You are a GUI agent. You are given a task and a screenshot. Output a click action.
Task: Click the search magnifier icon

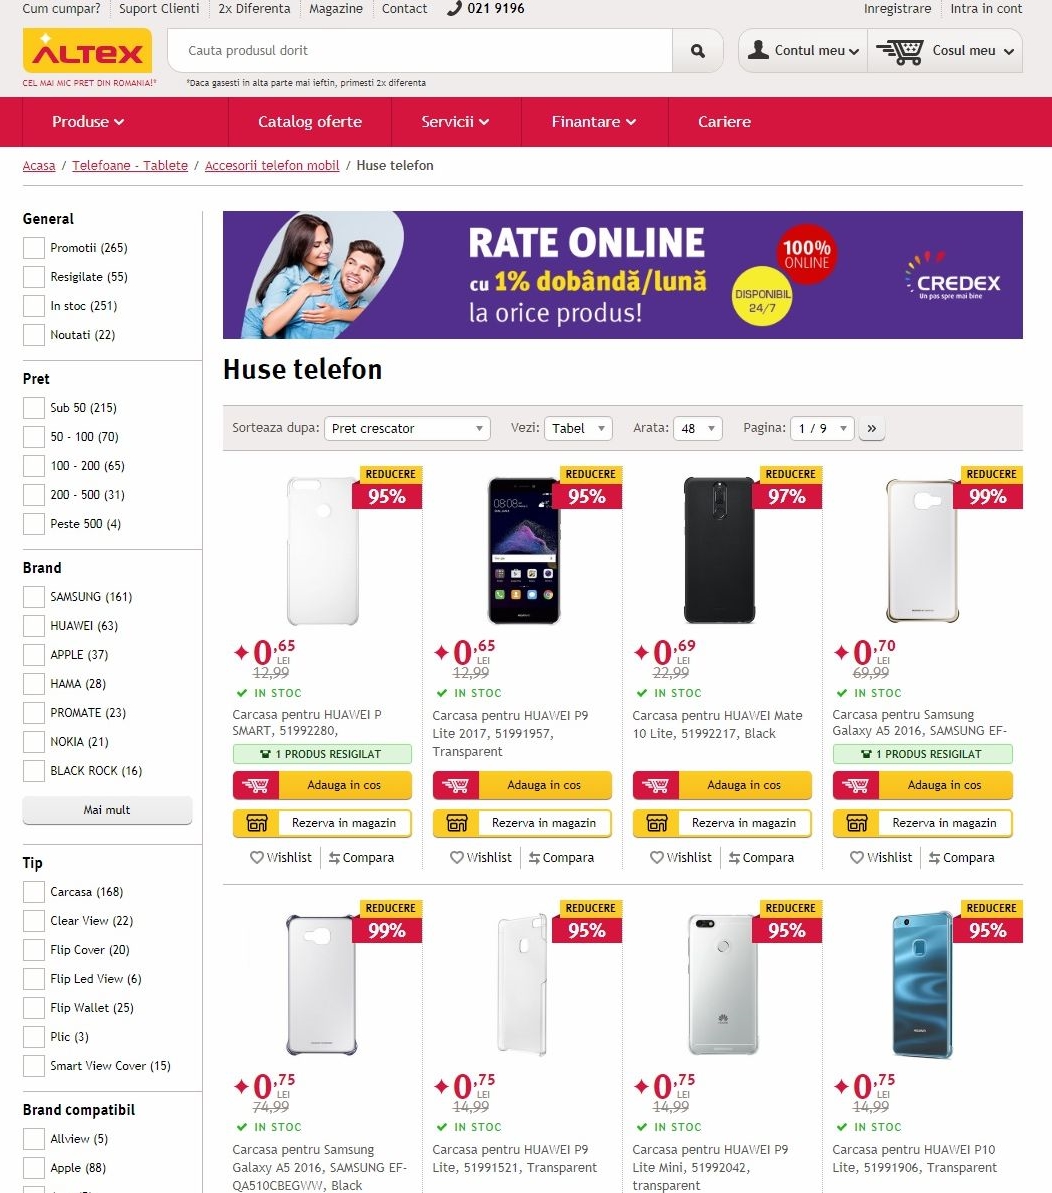(697, 51)
